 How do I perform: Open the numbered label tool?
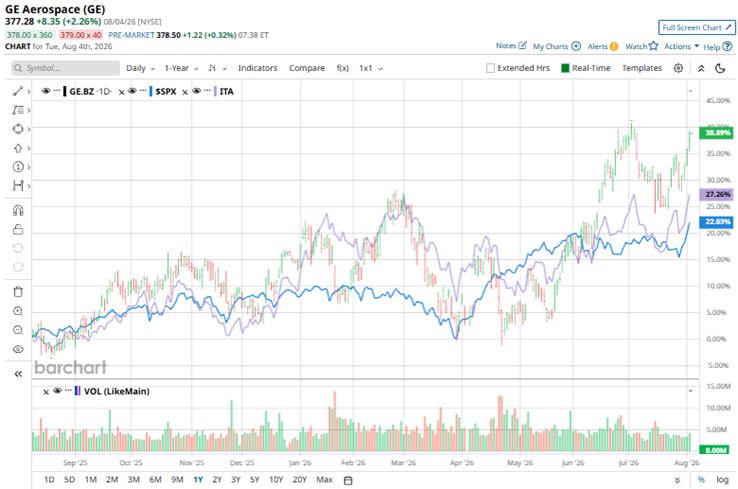18,167
